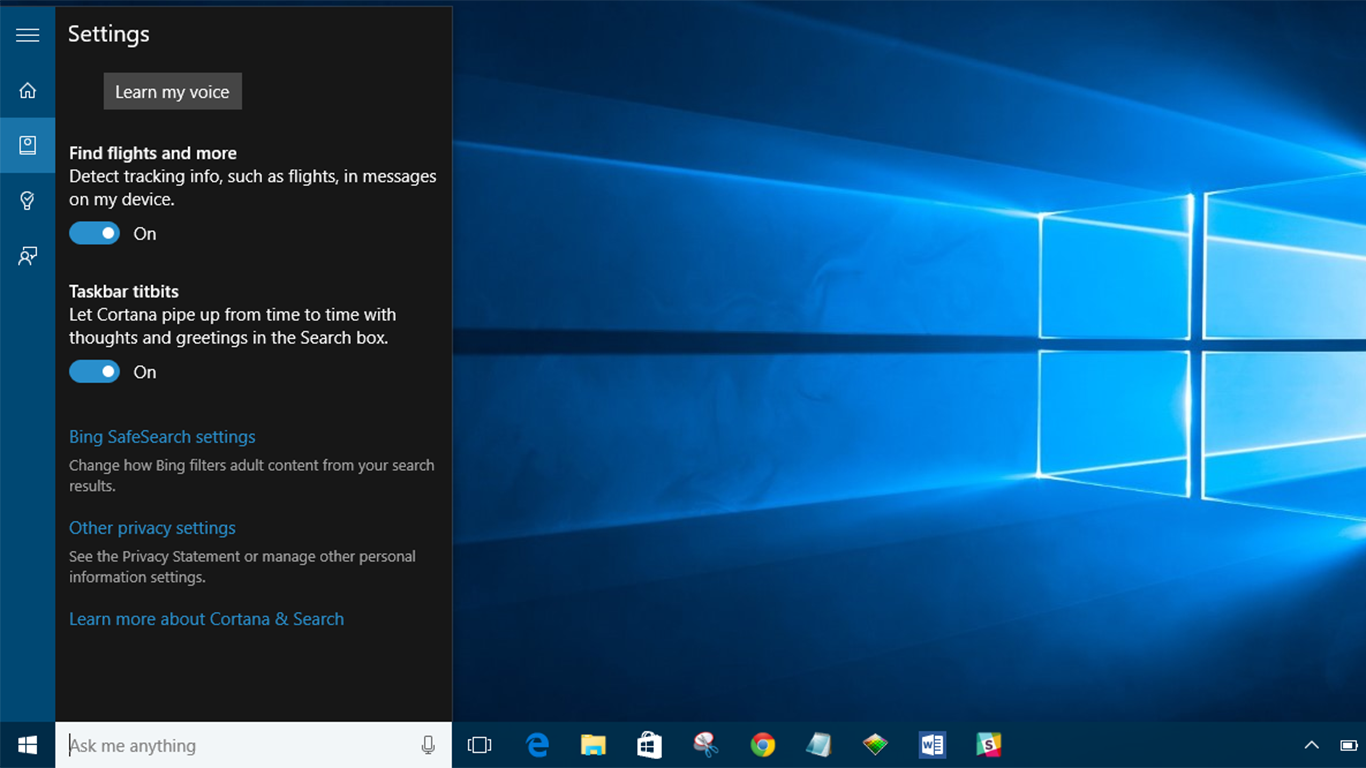Open Microsoft Word from taskbar

(x=932, y=745)
